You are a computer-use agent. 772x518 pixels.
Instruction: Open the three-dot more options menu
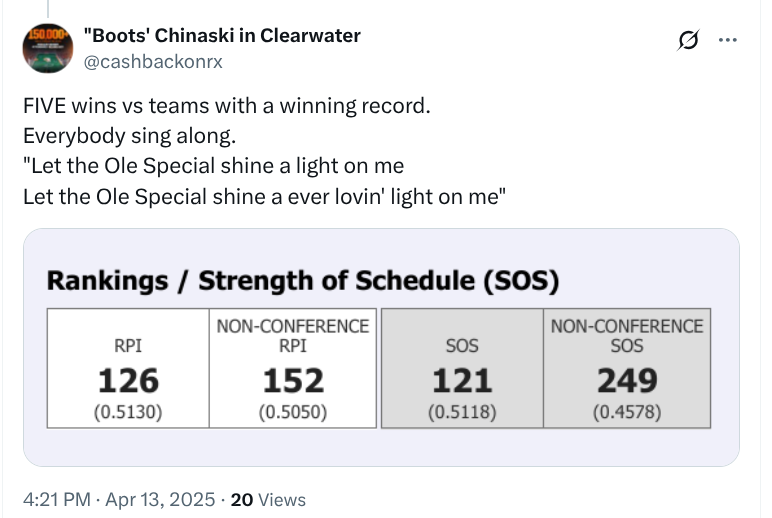point(727,40)
